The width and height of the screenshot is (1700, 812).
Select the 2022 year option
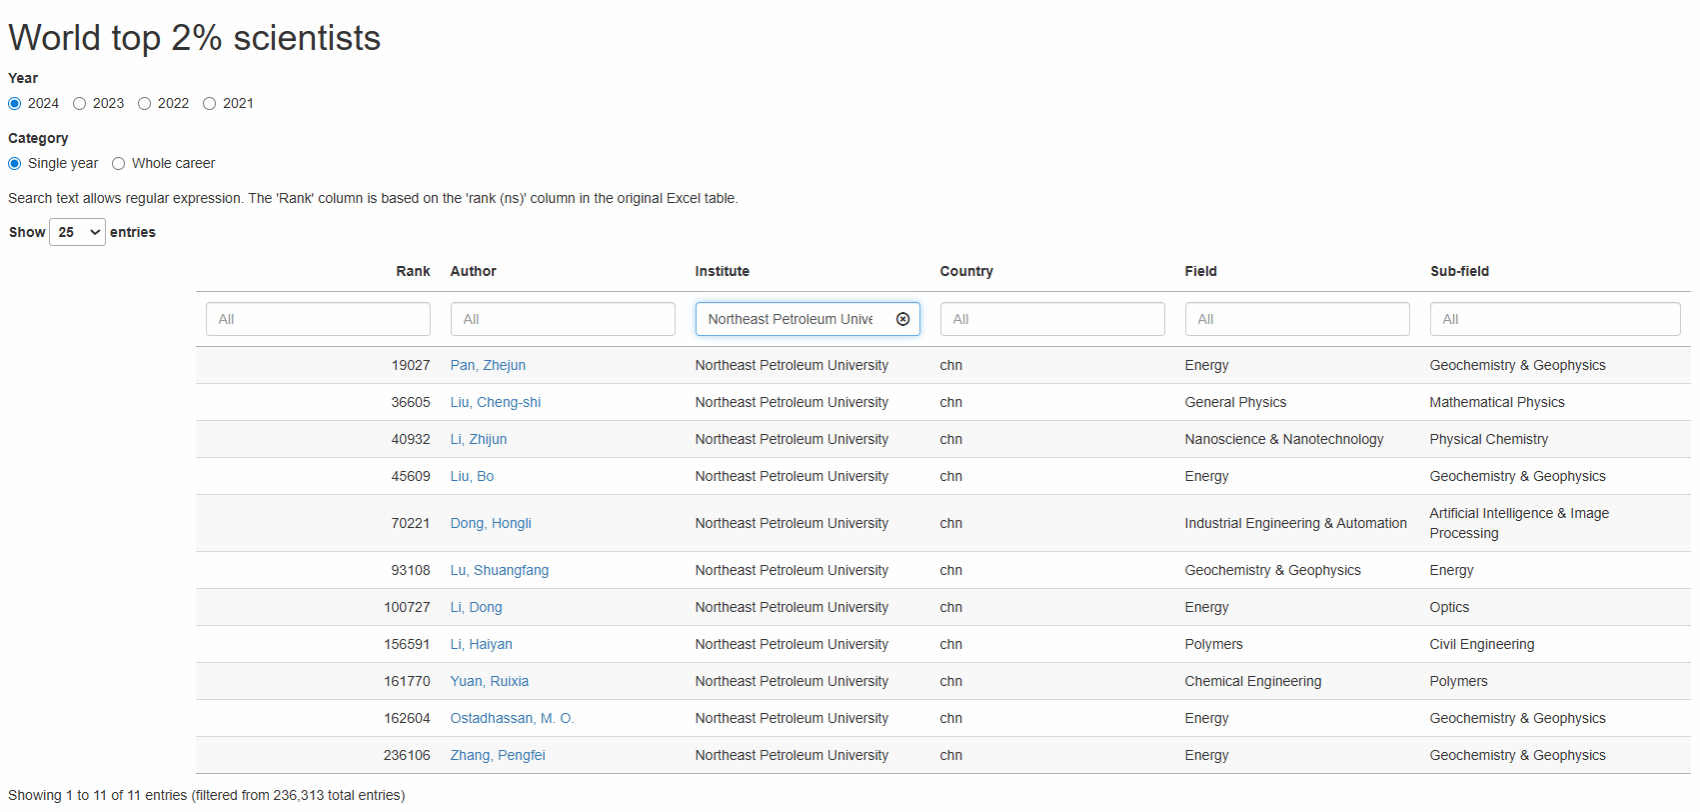145,104
